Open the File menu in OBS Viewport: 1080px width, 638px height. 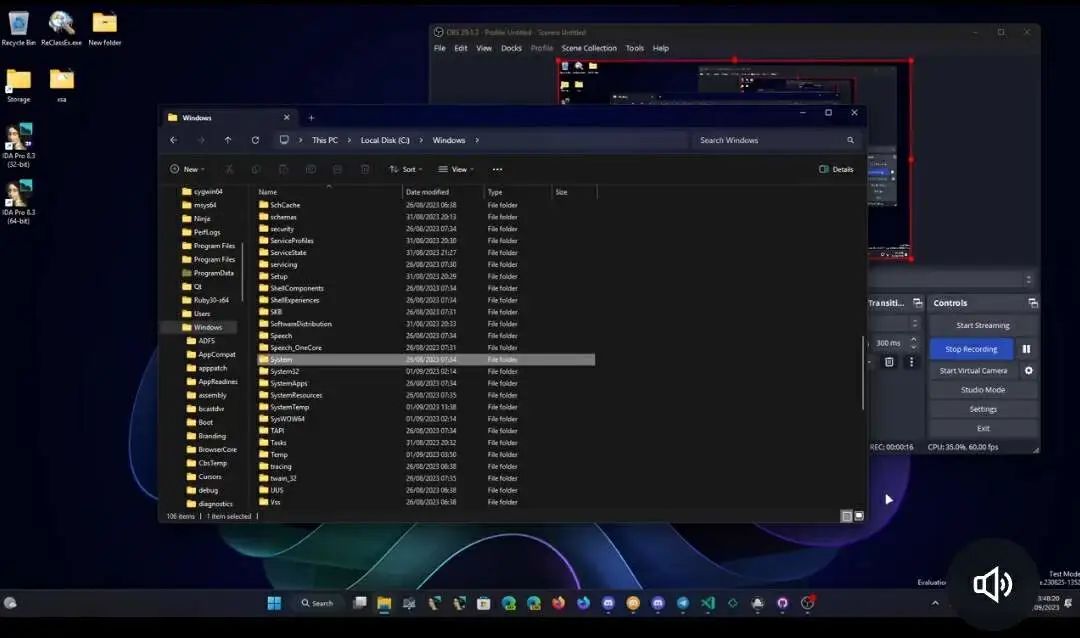[x=439, y=48]
